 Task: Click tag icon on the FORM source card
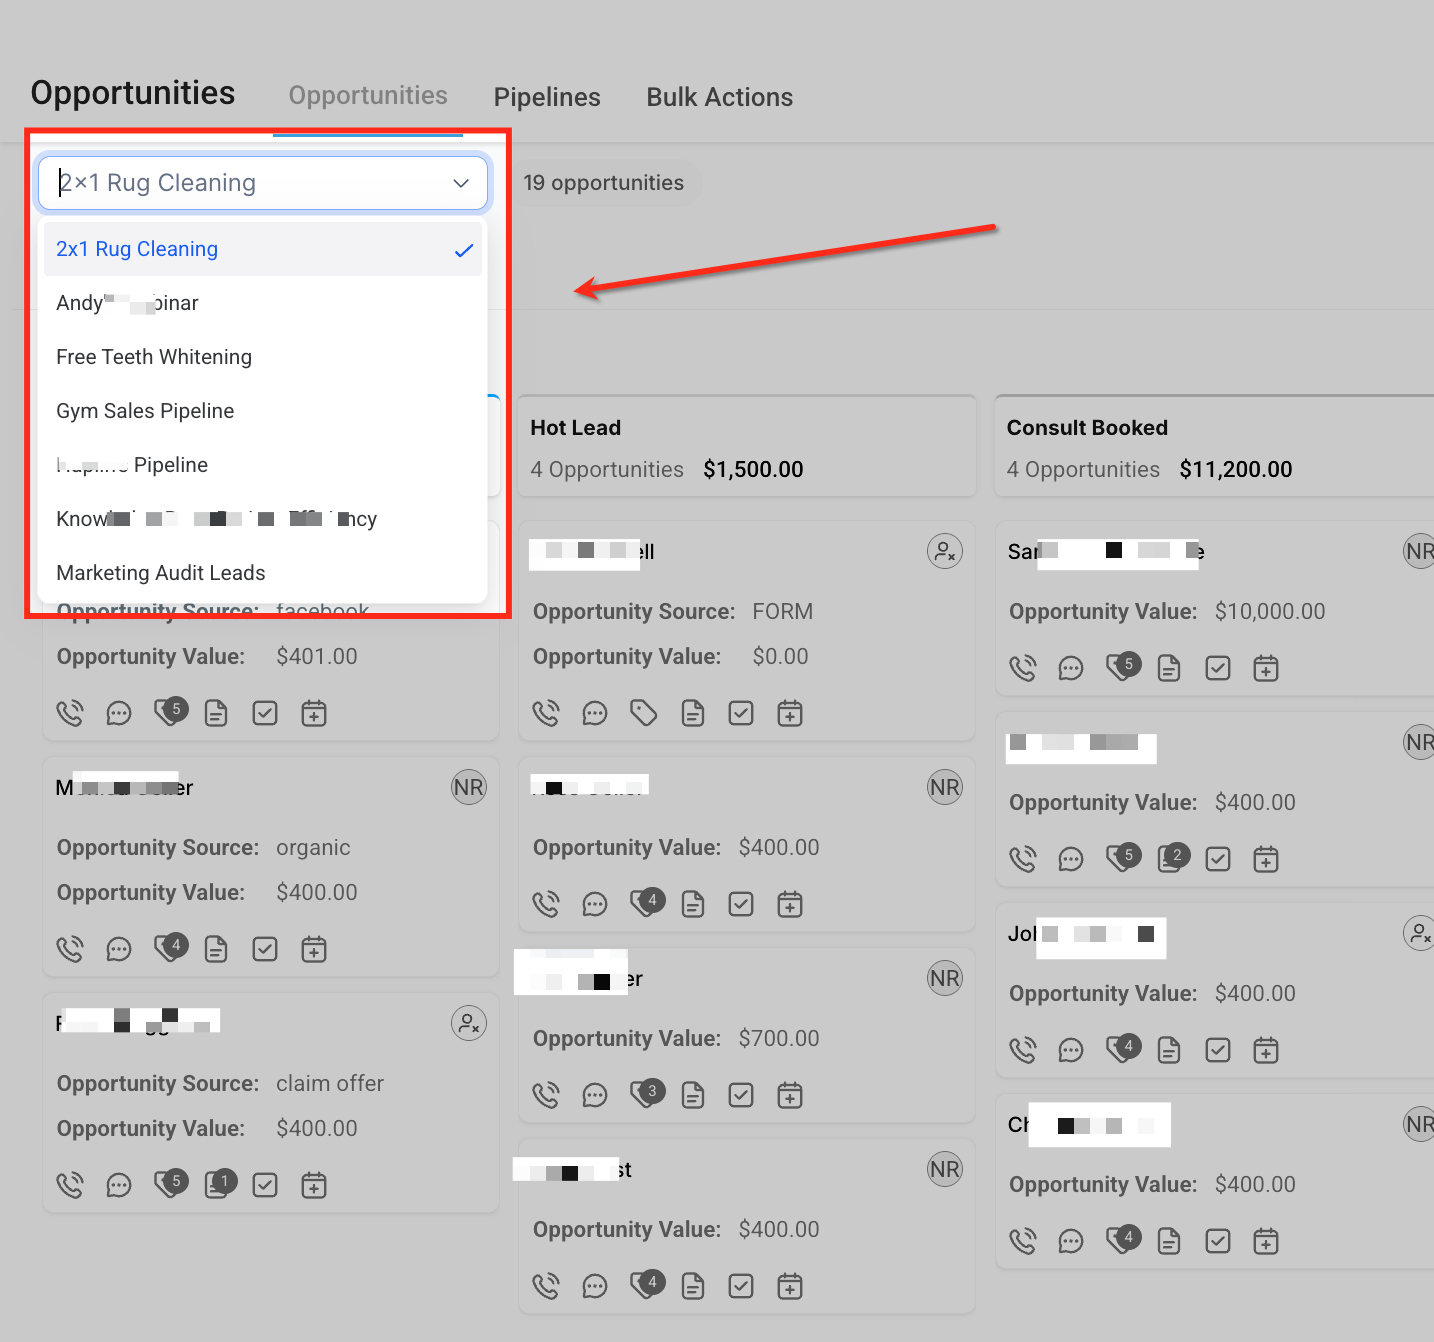click(x=644, y=713)
